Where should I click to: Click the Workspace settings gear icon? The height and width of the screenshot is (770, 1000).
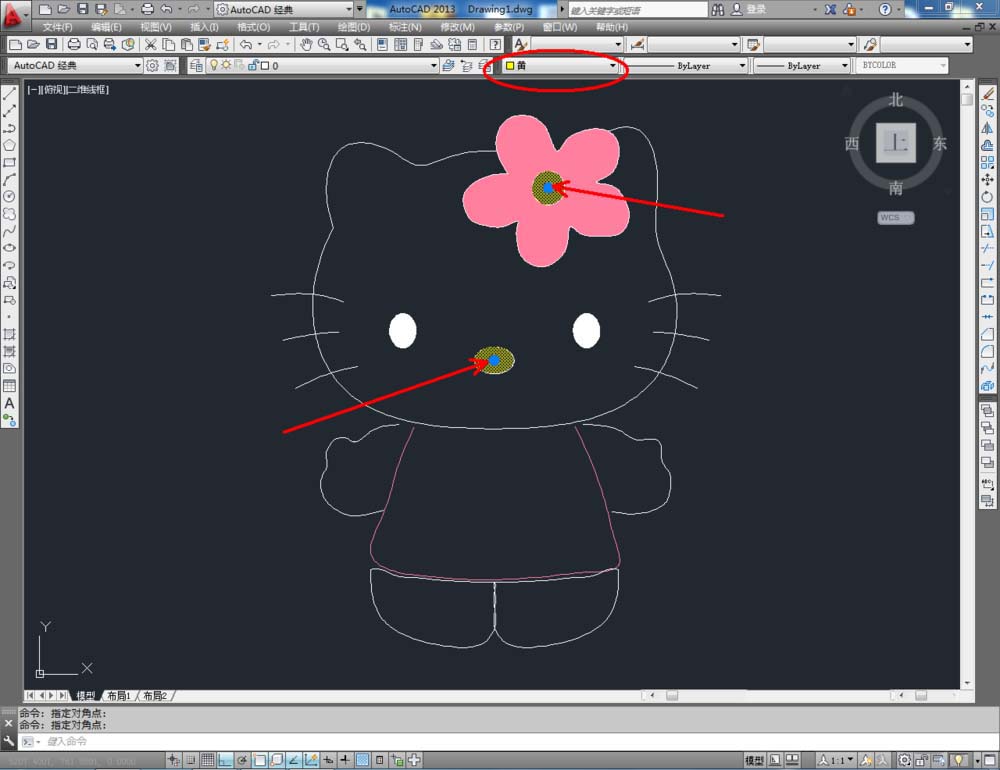pos(153,66)
